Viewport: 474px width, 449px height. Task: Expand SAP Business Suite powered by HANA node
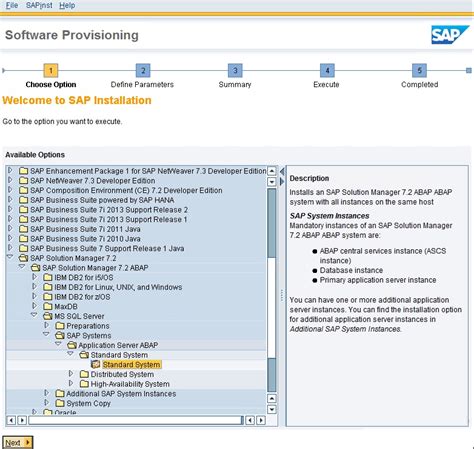[10, 199]
